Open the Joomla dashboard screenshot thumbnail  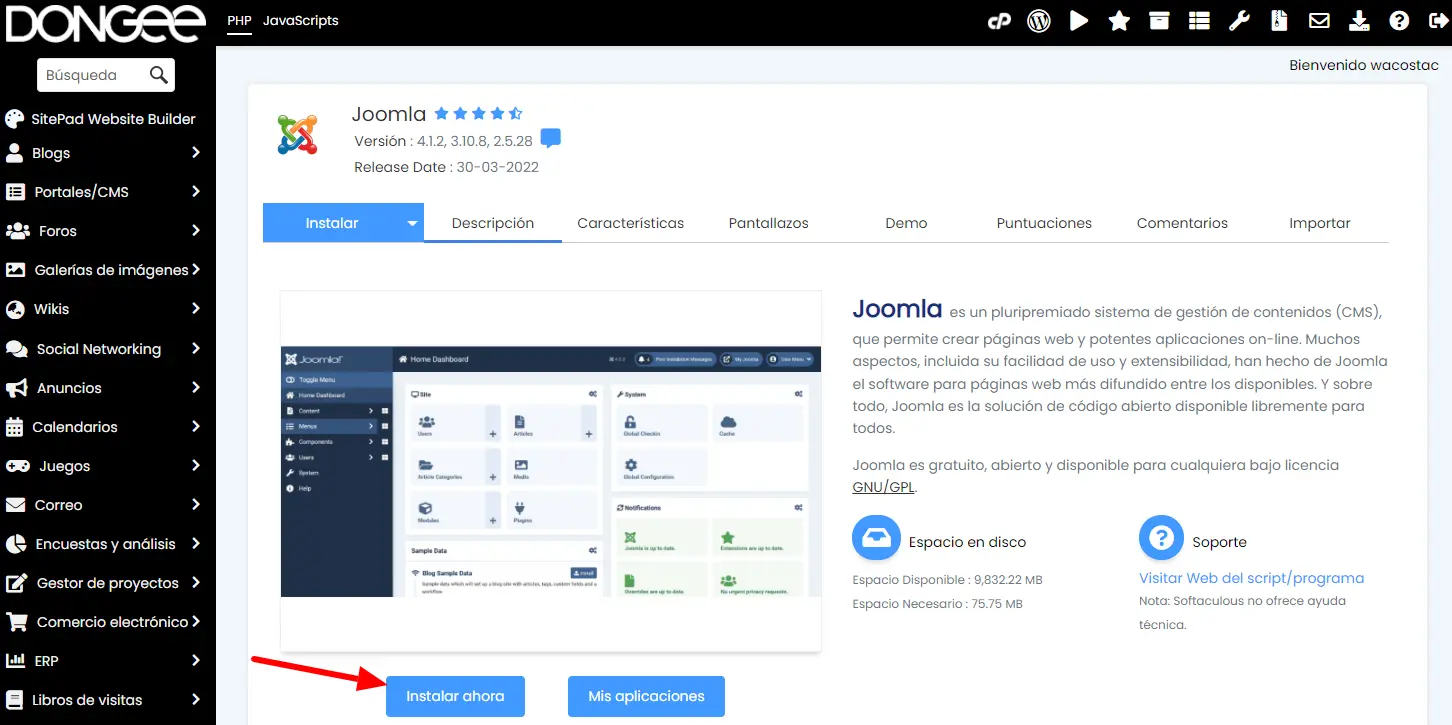(x=551, y=472)
